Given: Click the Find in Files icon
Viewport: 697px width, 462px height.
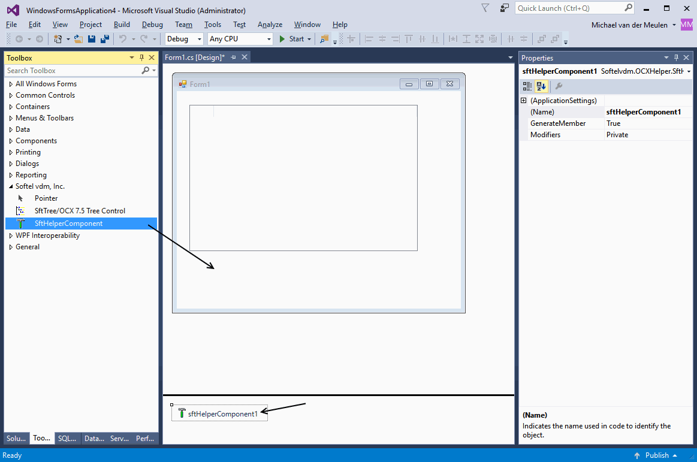Looking at the screenshot, I should coord(324,39).
